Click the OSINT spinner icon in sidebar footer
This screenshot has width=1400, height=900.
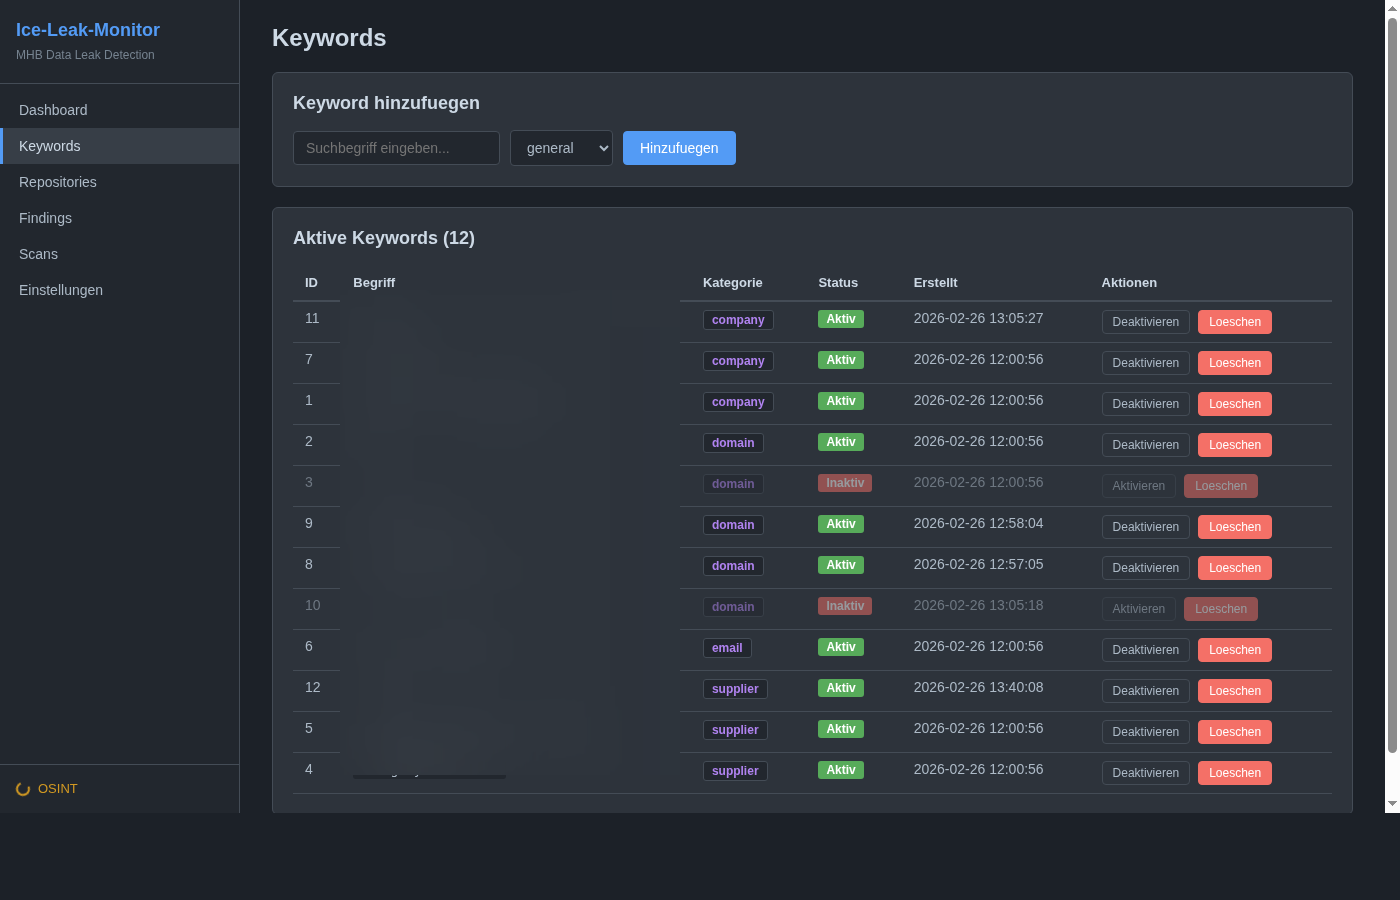point(23,789)
